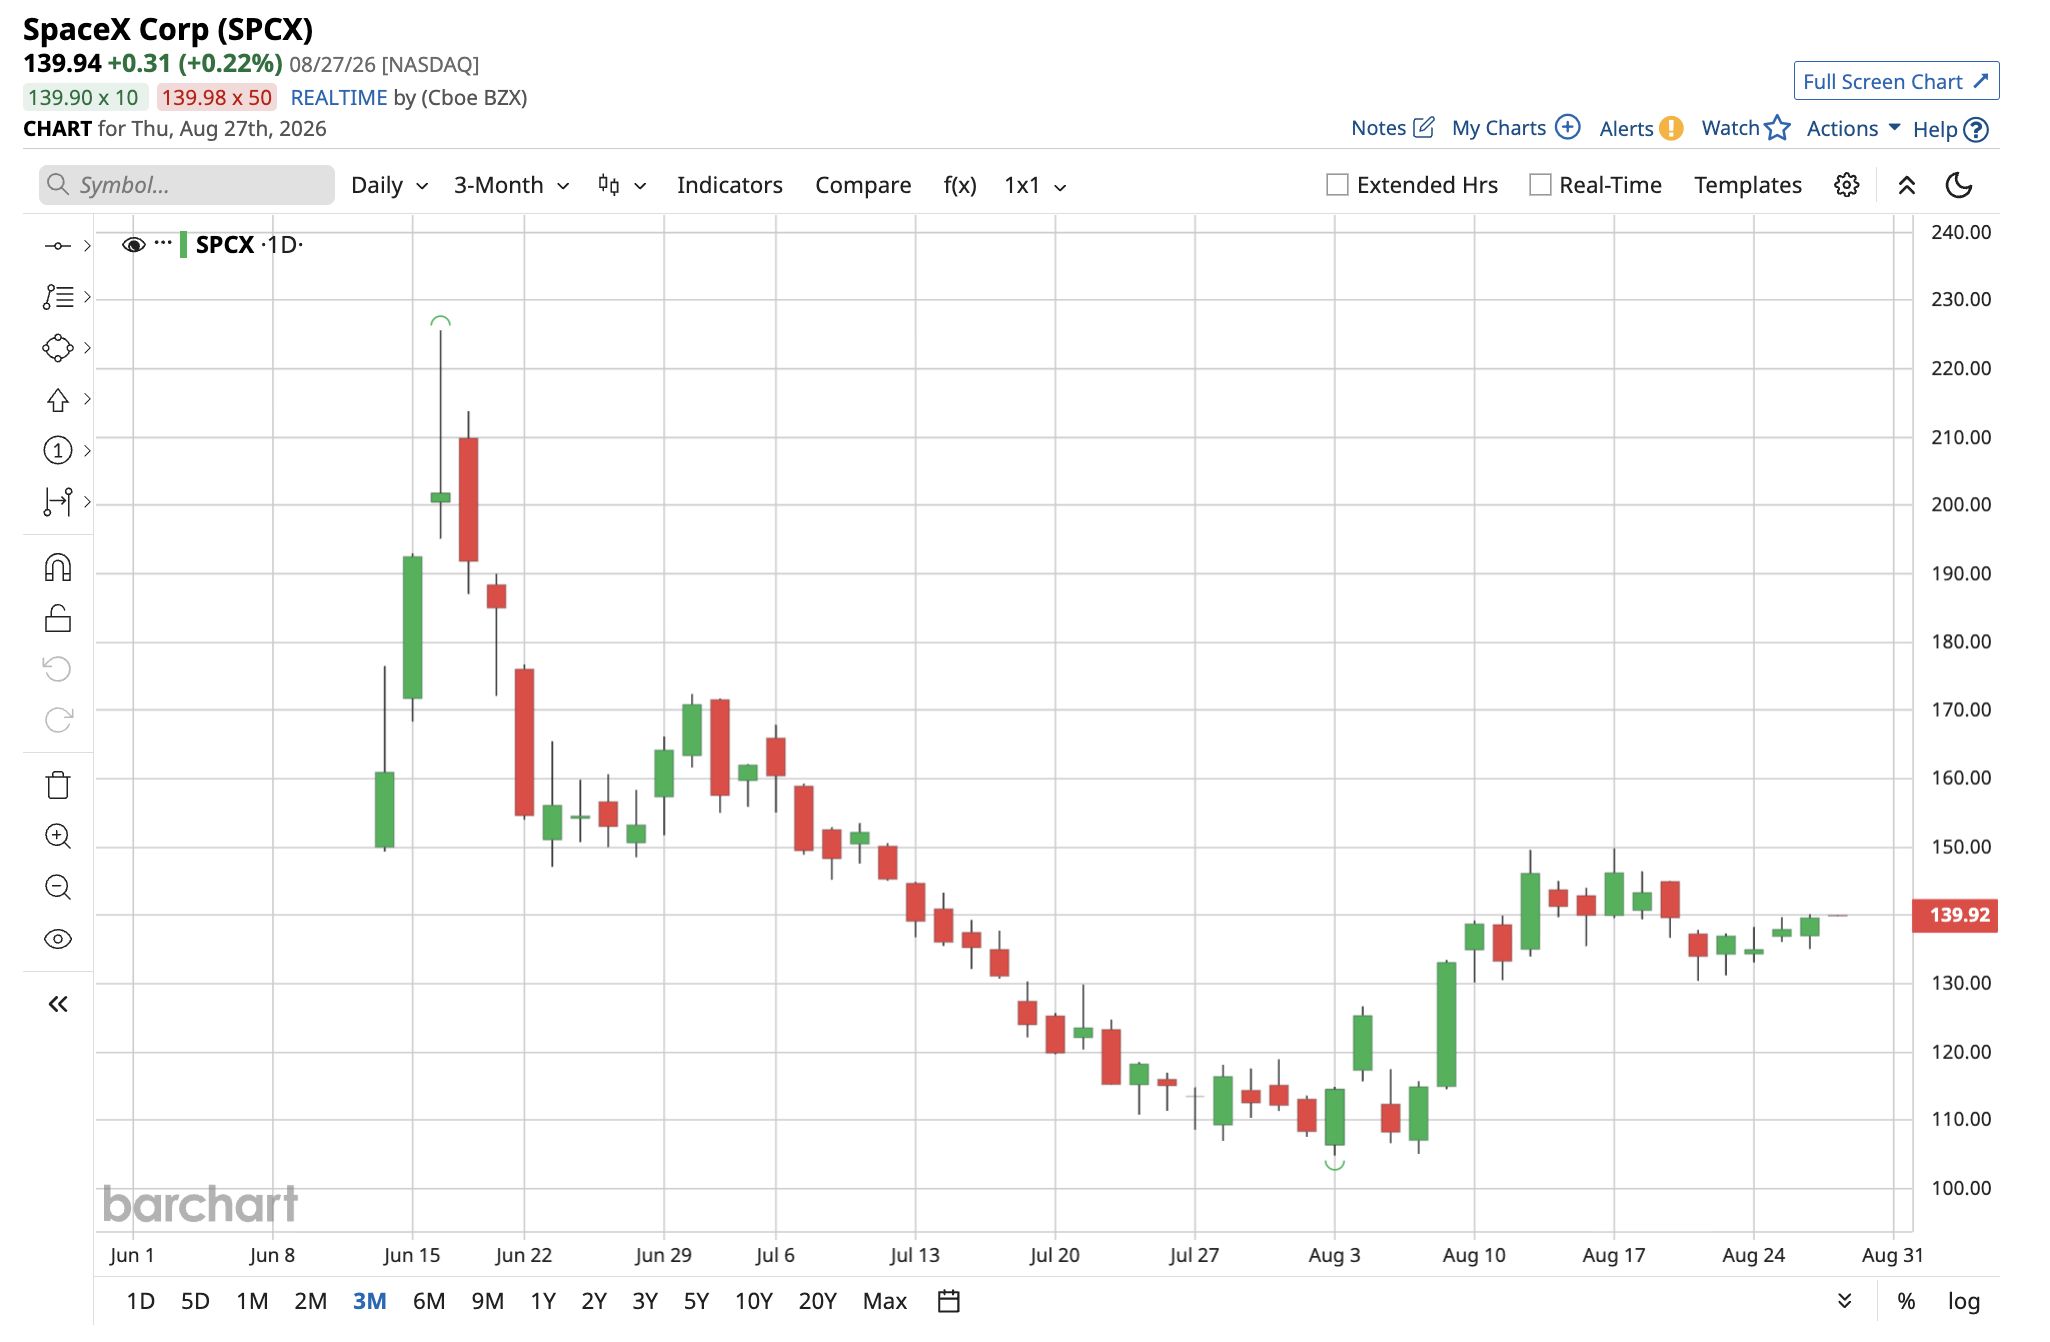This screenshot has width=2050, height=1342.
Task: Lock or unlock all drawings
Action: tap(58, 619)
